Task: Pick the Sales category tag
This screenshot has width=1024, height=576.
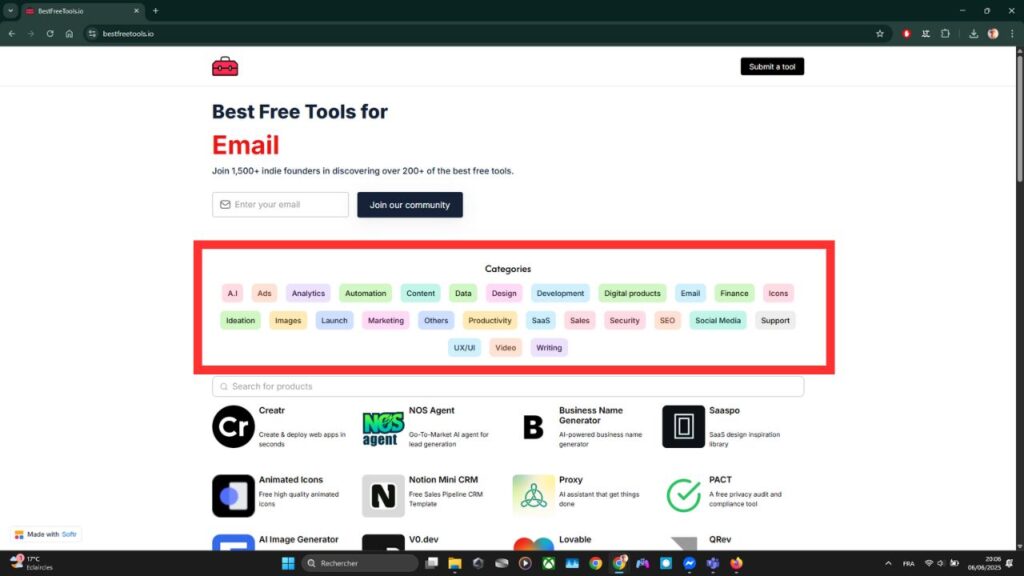Action: pos(579,321)
